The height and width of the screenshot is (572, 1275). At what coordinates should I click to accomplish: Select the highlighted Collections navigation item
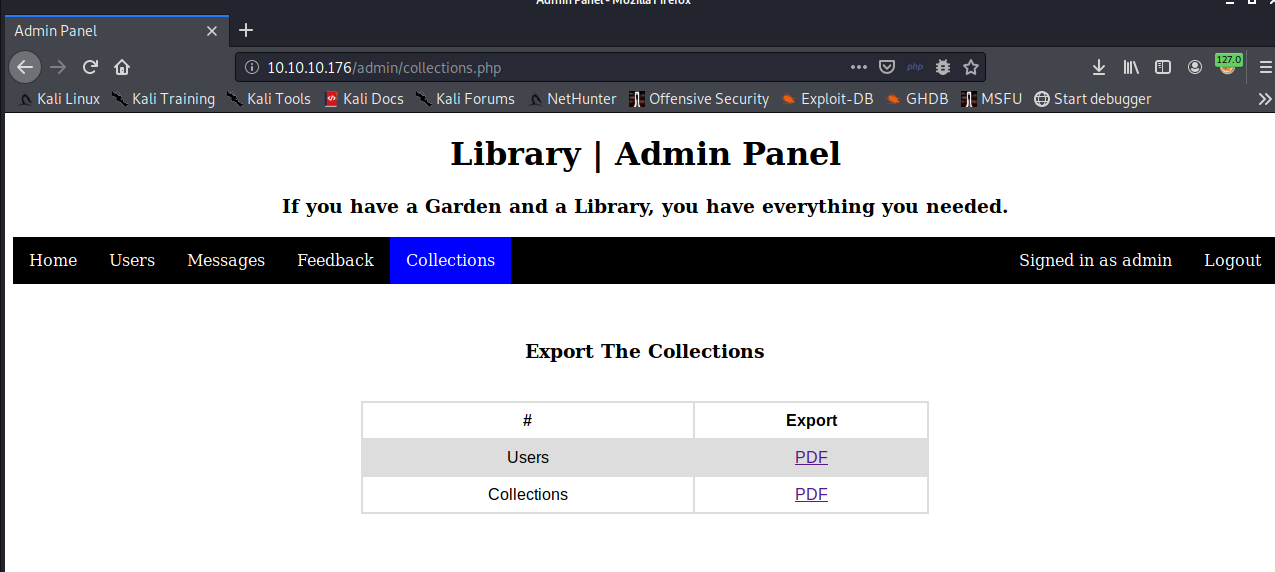(450, 260)
